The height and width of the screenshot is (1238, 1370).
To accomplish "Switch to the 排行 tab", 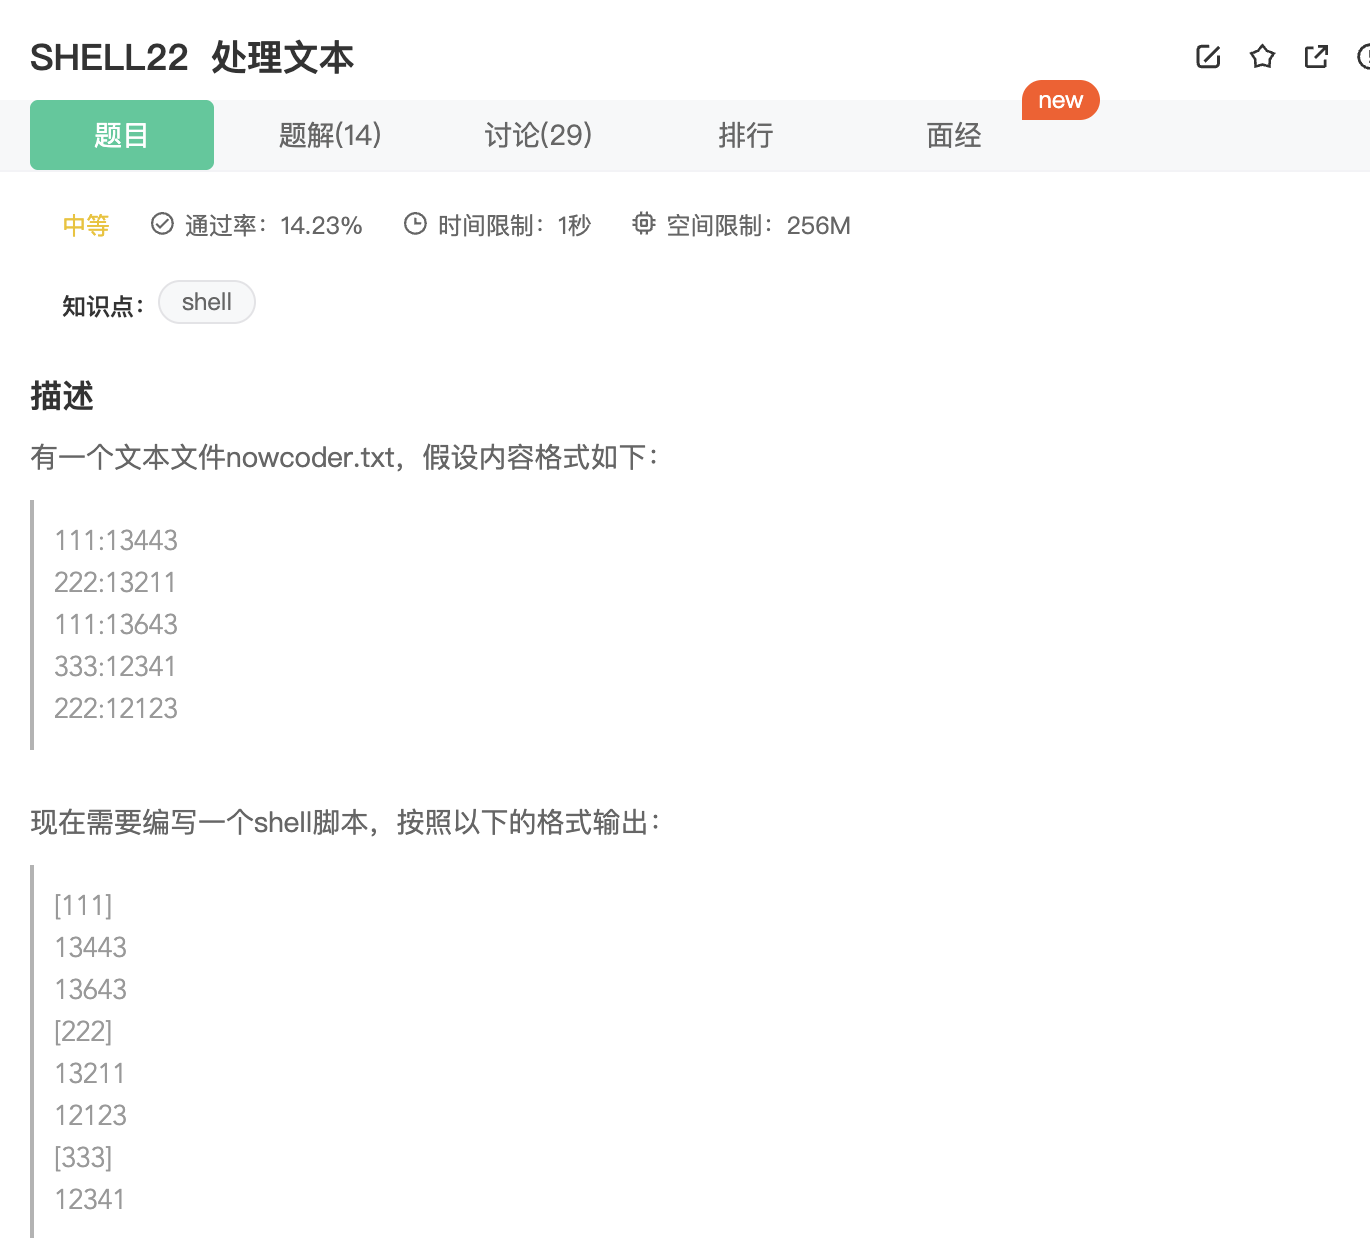I will coord(746,135).
